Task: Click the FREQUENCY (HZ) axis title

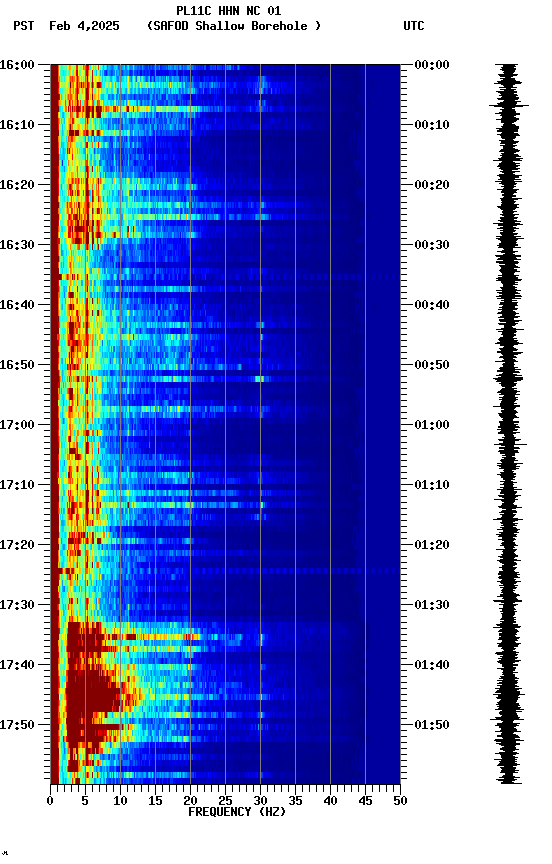Action: coord(237,813)
